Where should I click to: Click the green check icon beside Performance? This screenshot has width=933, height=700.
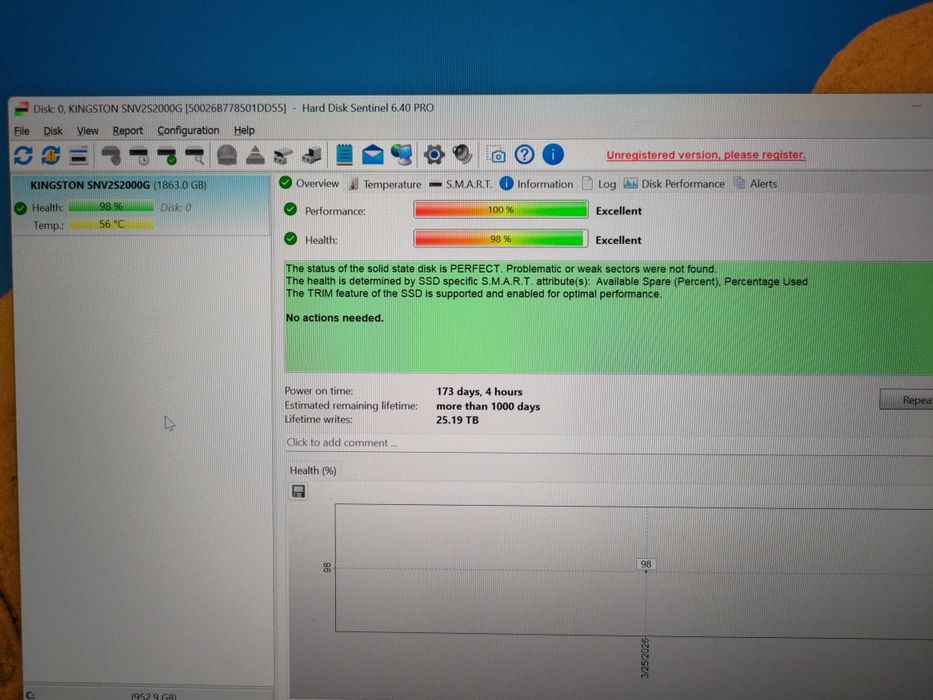point(290,210)
